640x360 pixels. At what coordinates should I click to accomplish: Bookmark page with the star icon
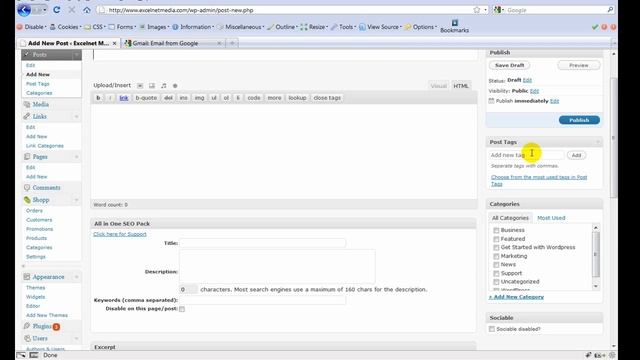[476, 10]
